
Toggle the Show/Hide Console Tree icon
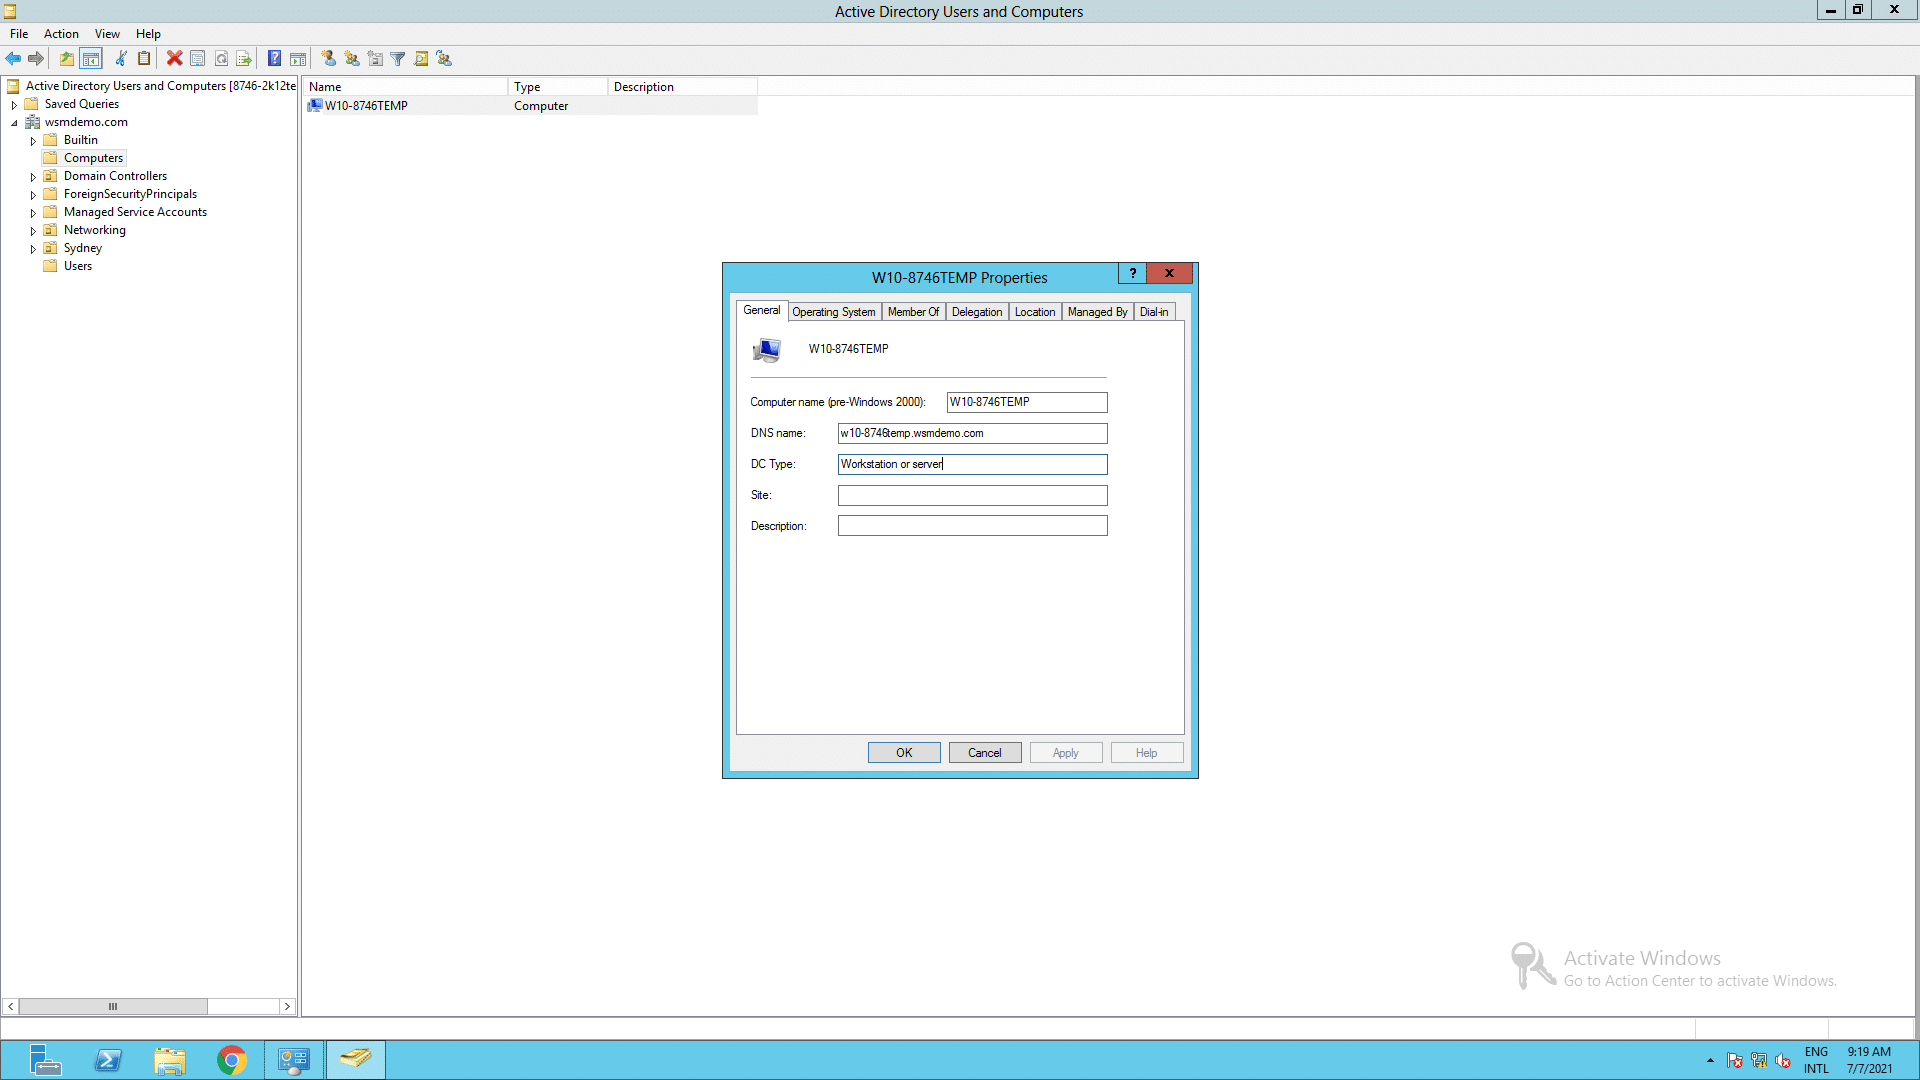coord(91,59)
